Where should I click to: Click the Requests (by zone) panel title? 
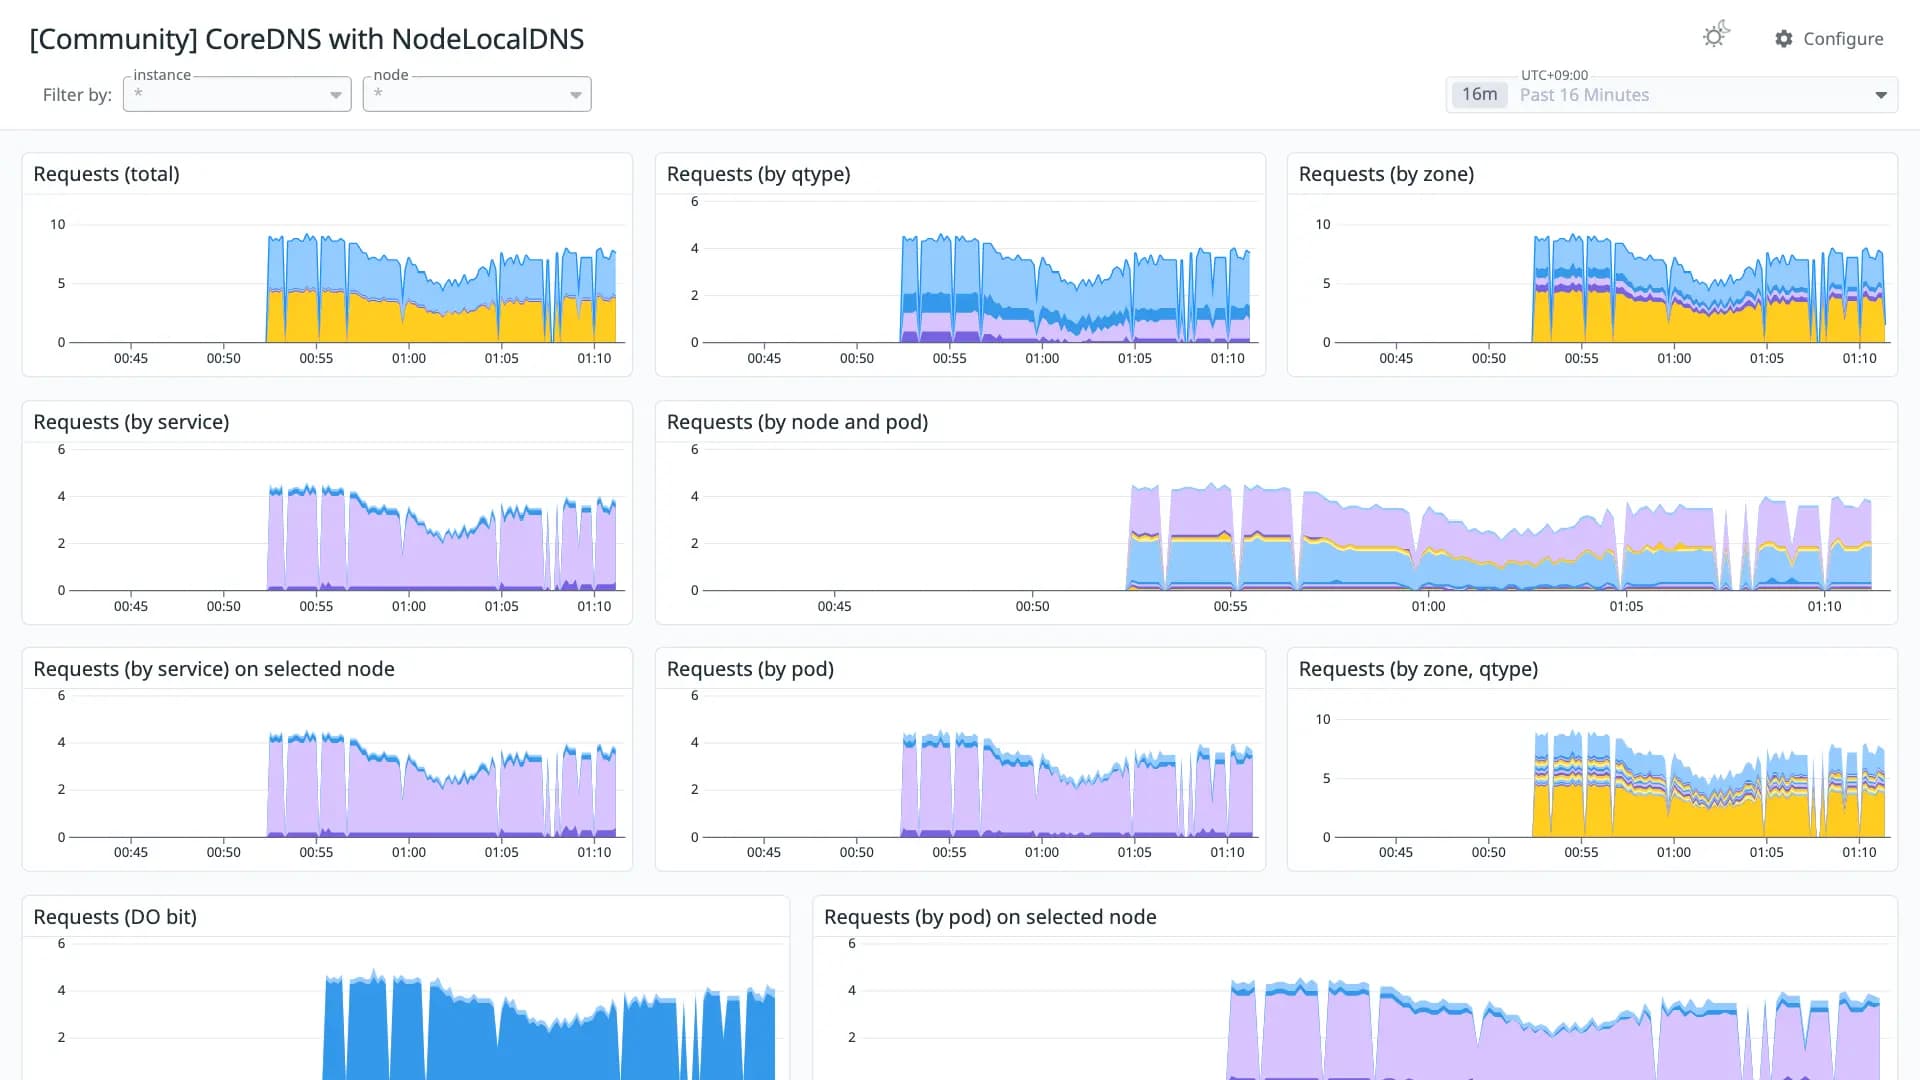pos(1386,174)
